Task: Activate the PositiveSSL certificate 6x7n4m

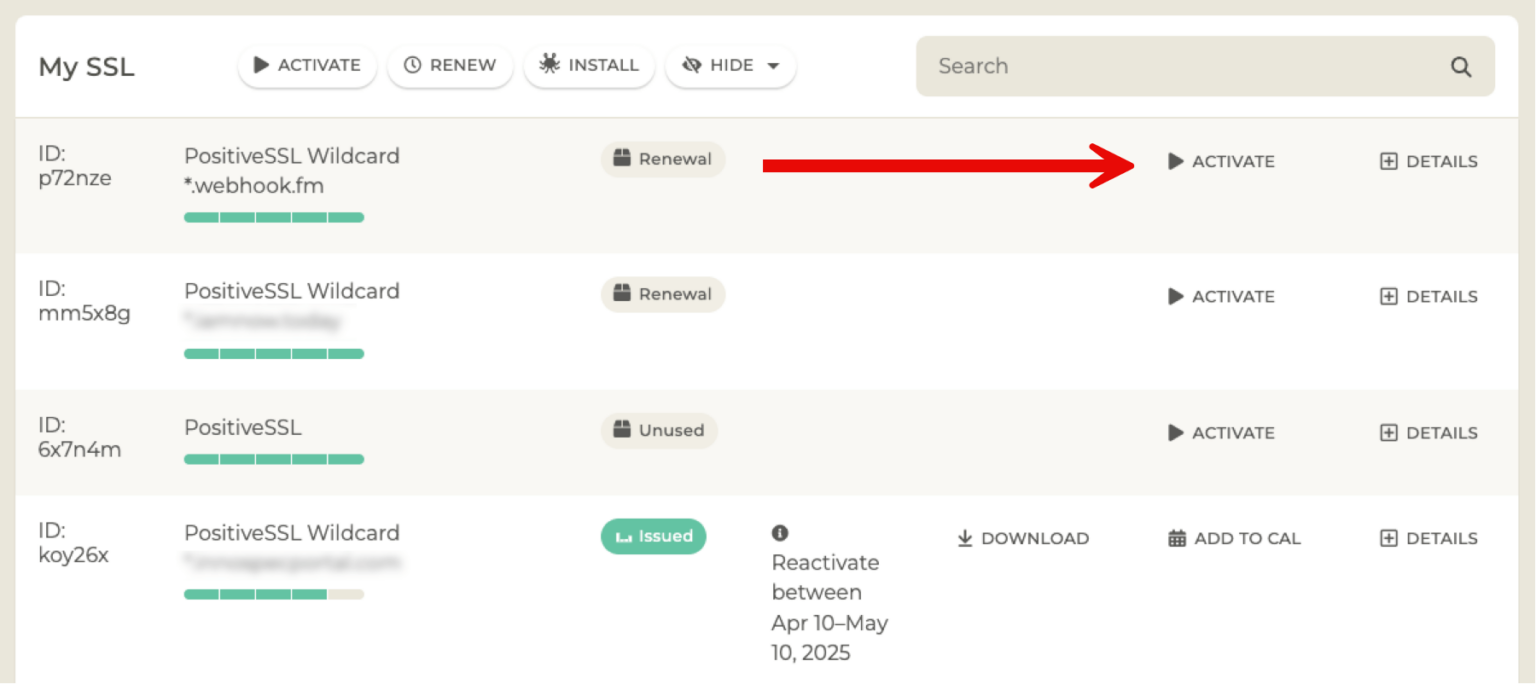Action: pos(1220,432)
